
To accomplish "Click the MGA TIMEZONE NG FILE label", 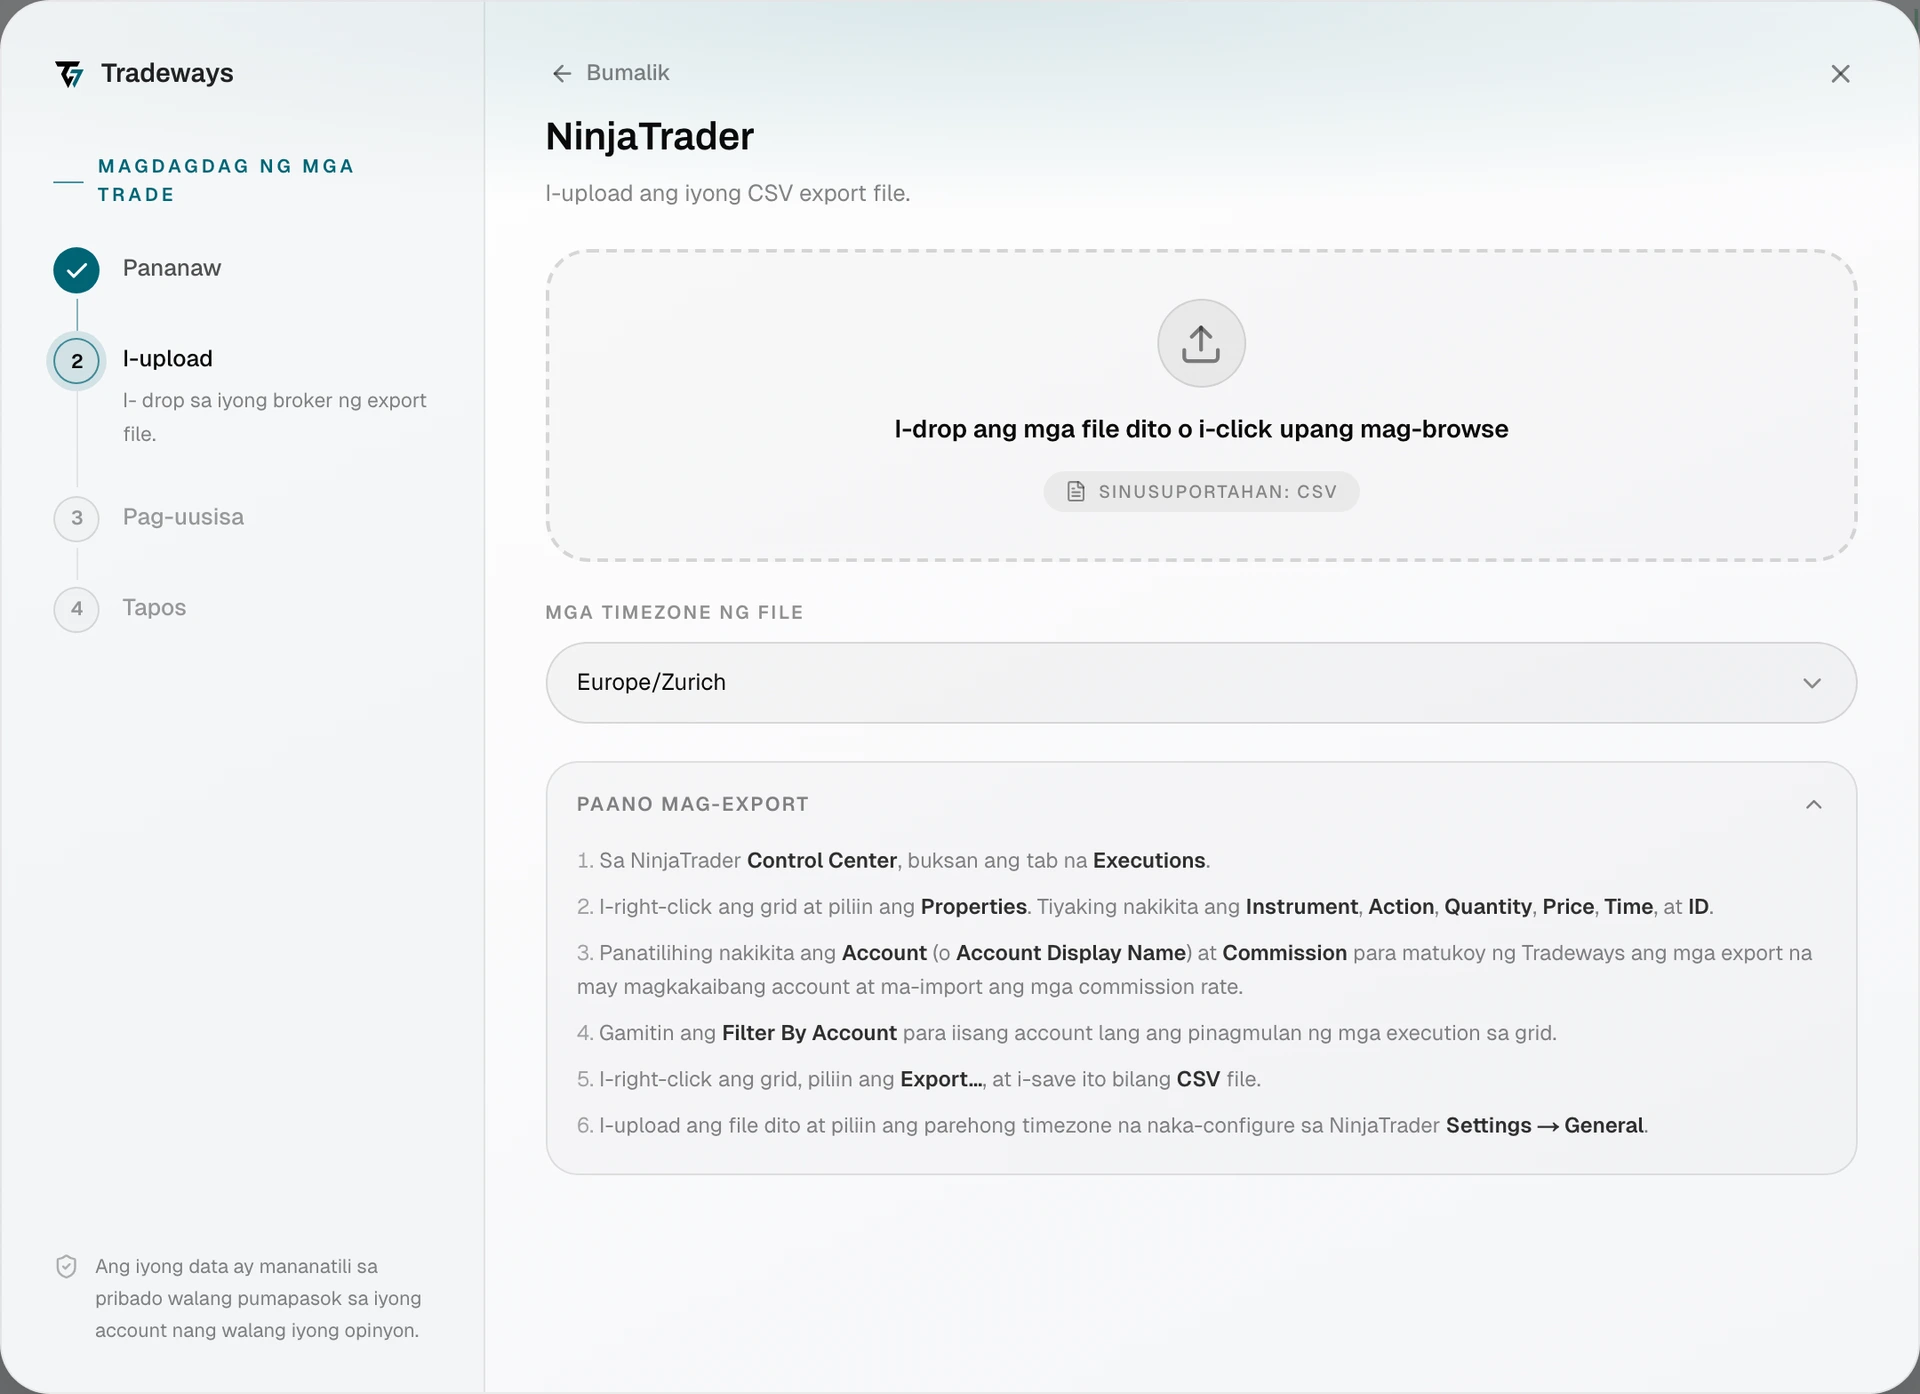I will (x=674, y=612).
